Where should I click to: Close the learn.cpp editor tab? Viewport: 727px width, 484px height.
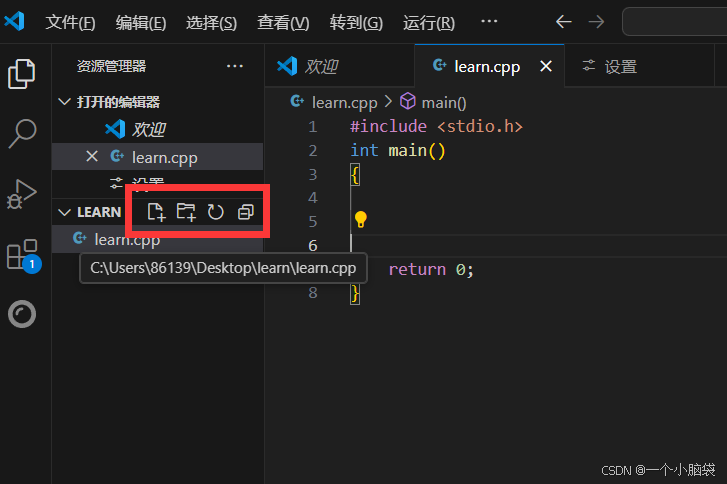click(x=546, y=66)
